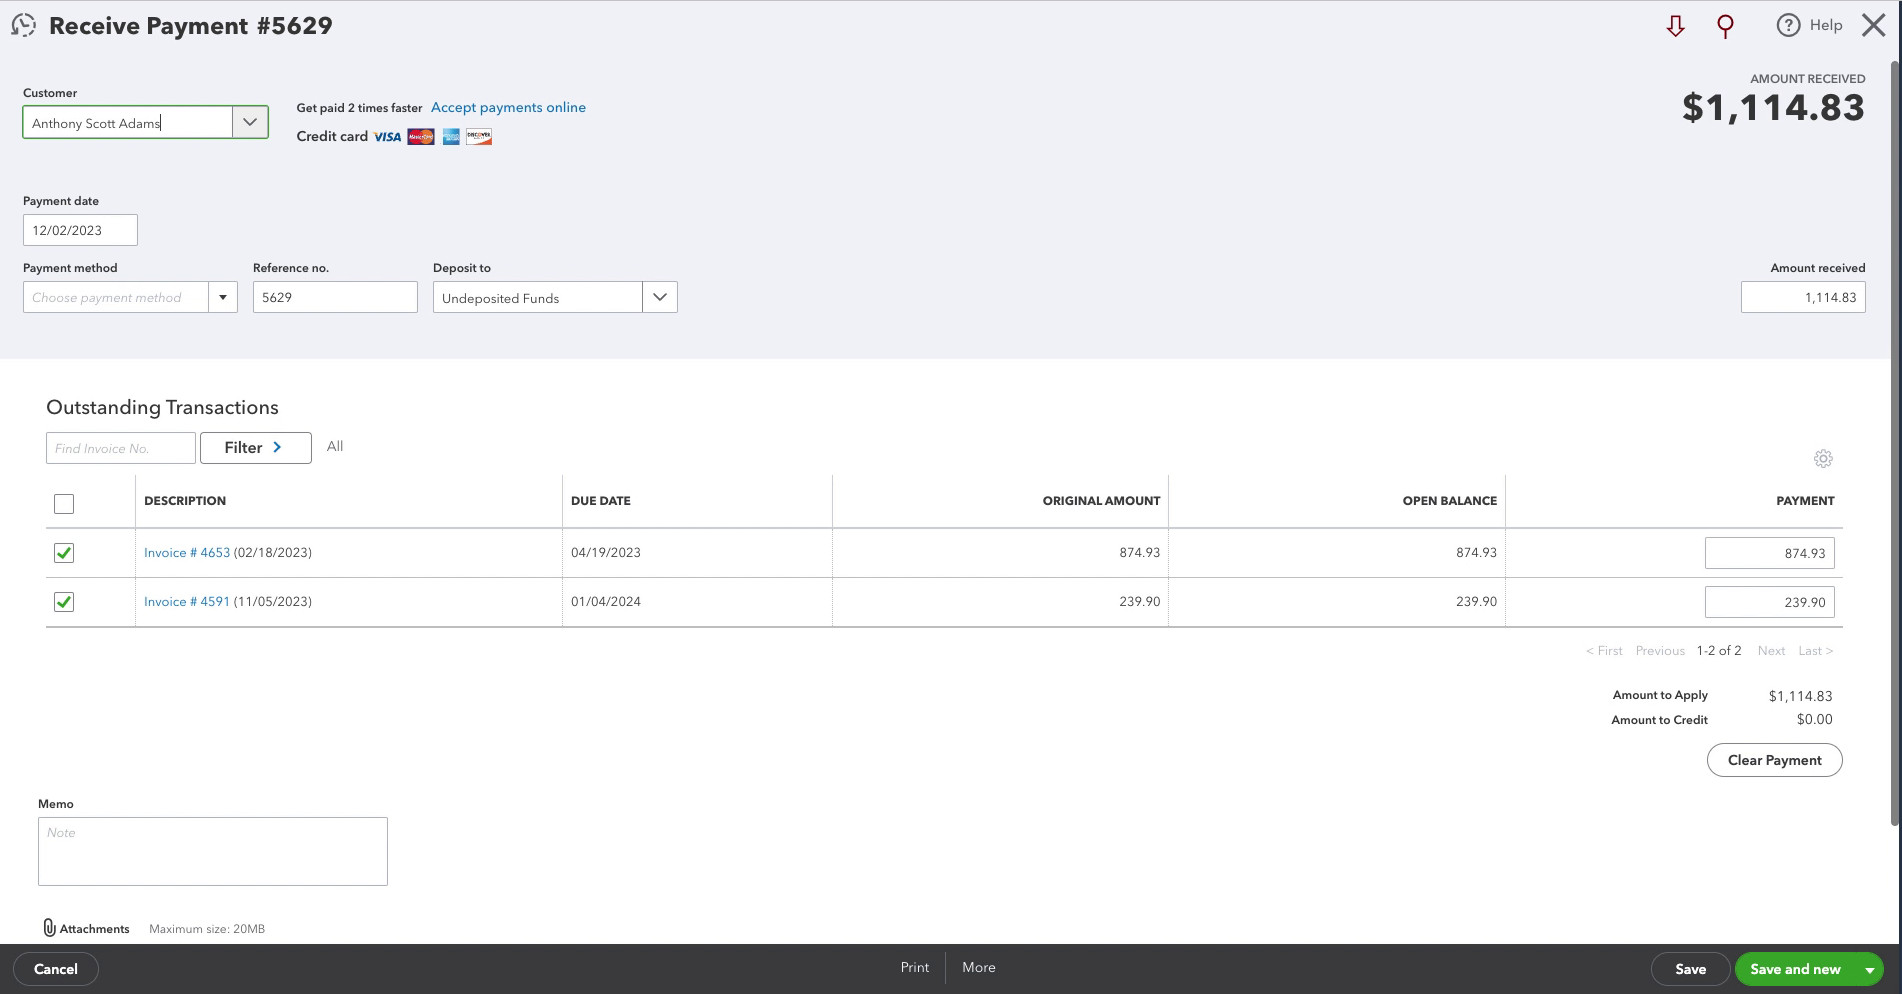Click the MasterCard logo

tap(421, 137)
